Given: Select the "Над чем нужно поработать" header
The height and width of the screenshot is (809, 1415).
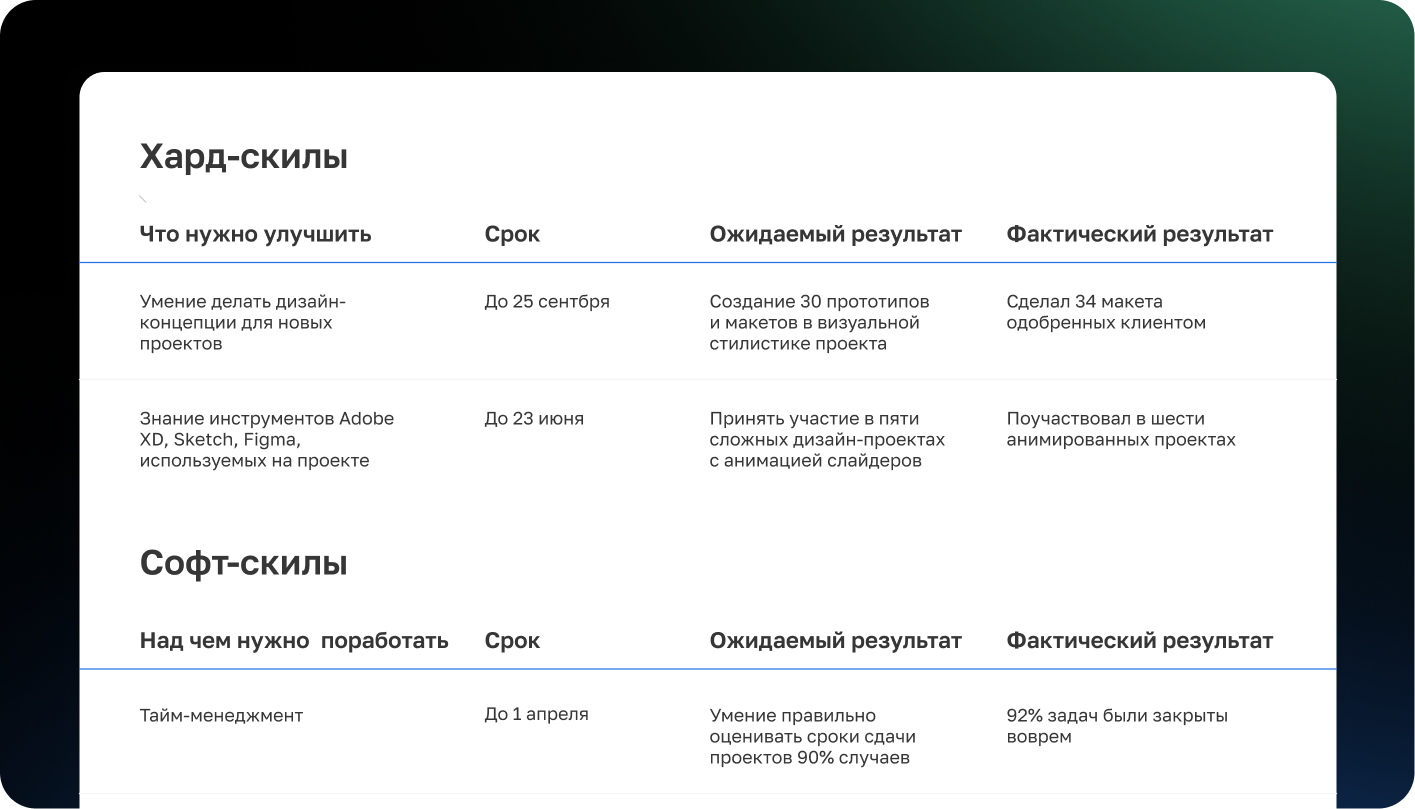Looking at the screenshot, I should pos(294,641).
